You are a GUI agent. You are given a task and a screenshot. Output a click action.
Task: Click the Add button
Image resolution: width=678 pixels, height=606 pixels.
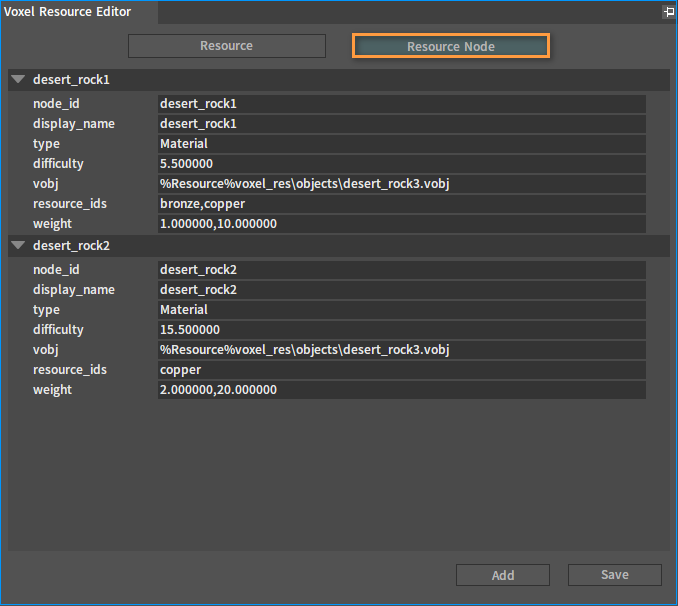[503, 575]
